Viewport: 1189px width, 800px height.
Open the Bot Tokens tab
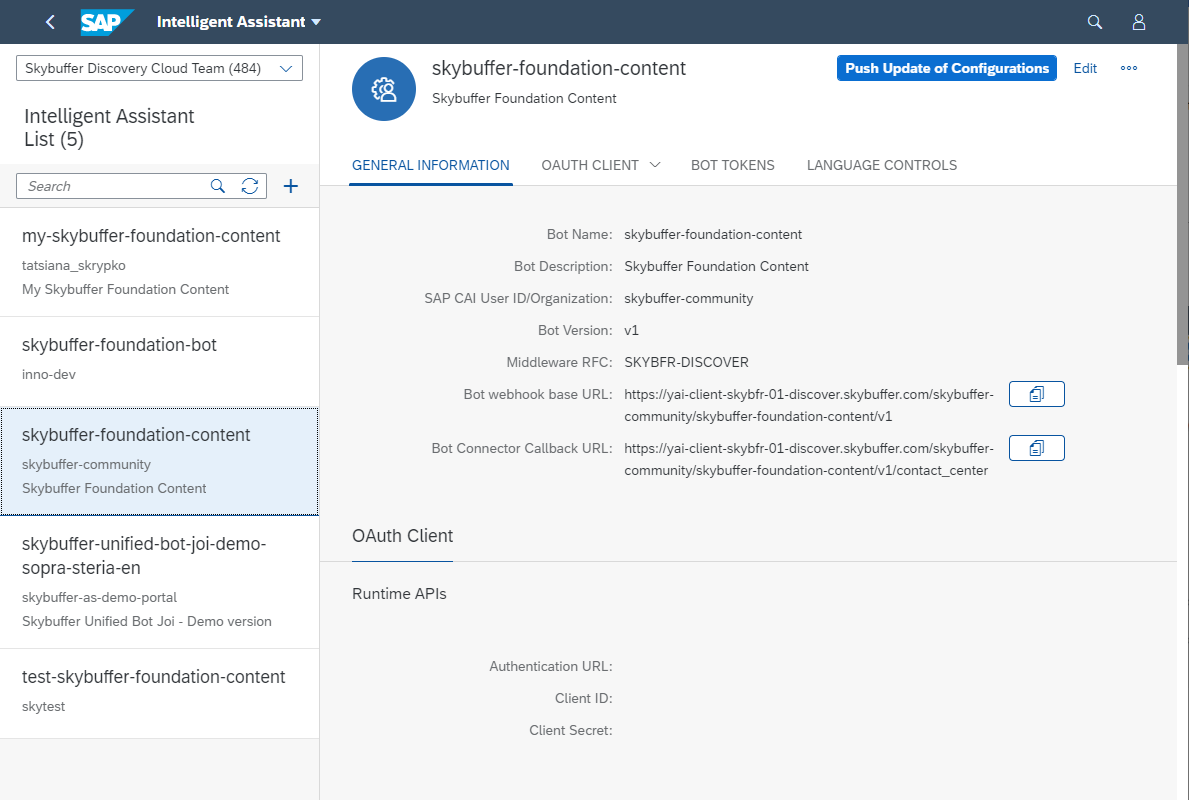pyautogui.click(x=733, y=165)
